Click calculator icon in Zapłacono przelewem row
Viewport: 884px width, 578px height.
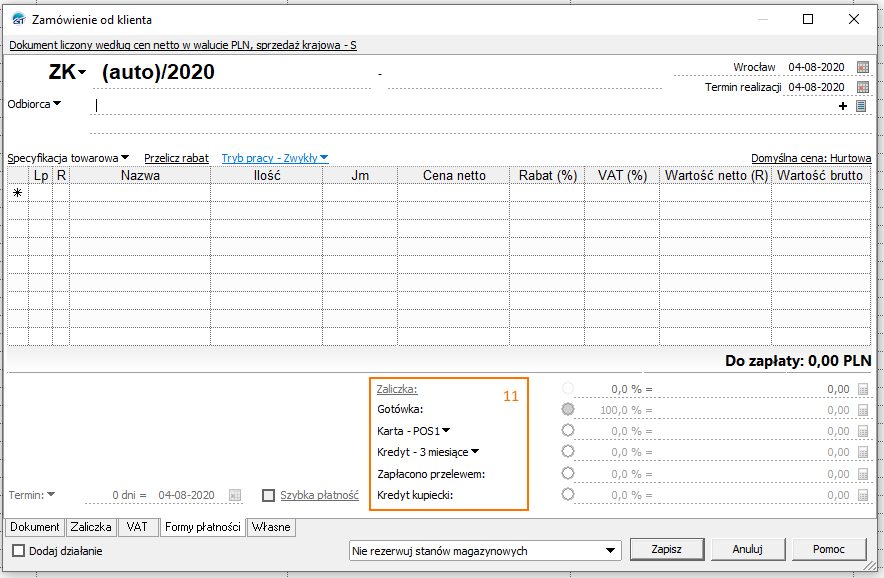pyautogui.click(x=864, y=473)
